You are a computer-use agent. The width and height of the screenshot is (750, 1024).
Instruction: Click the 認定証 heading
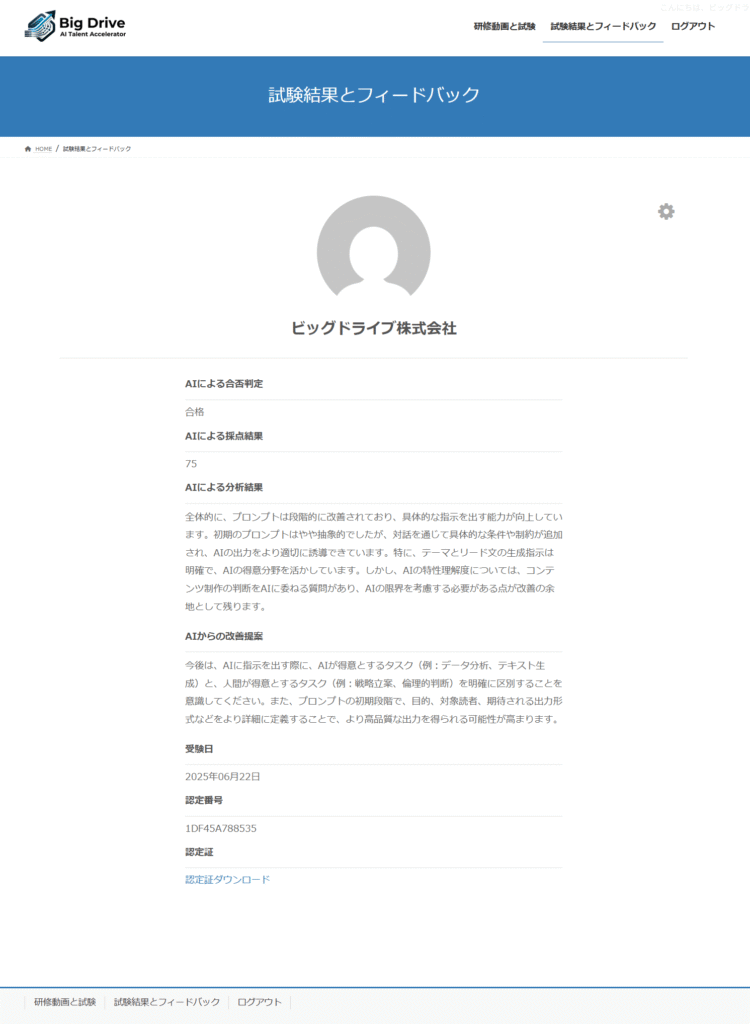click(199, 852)
